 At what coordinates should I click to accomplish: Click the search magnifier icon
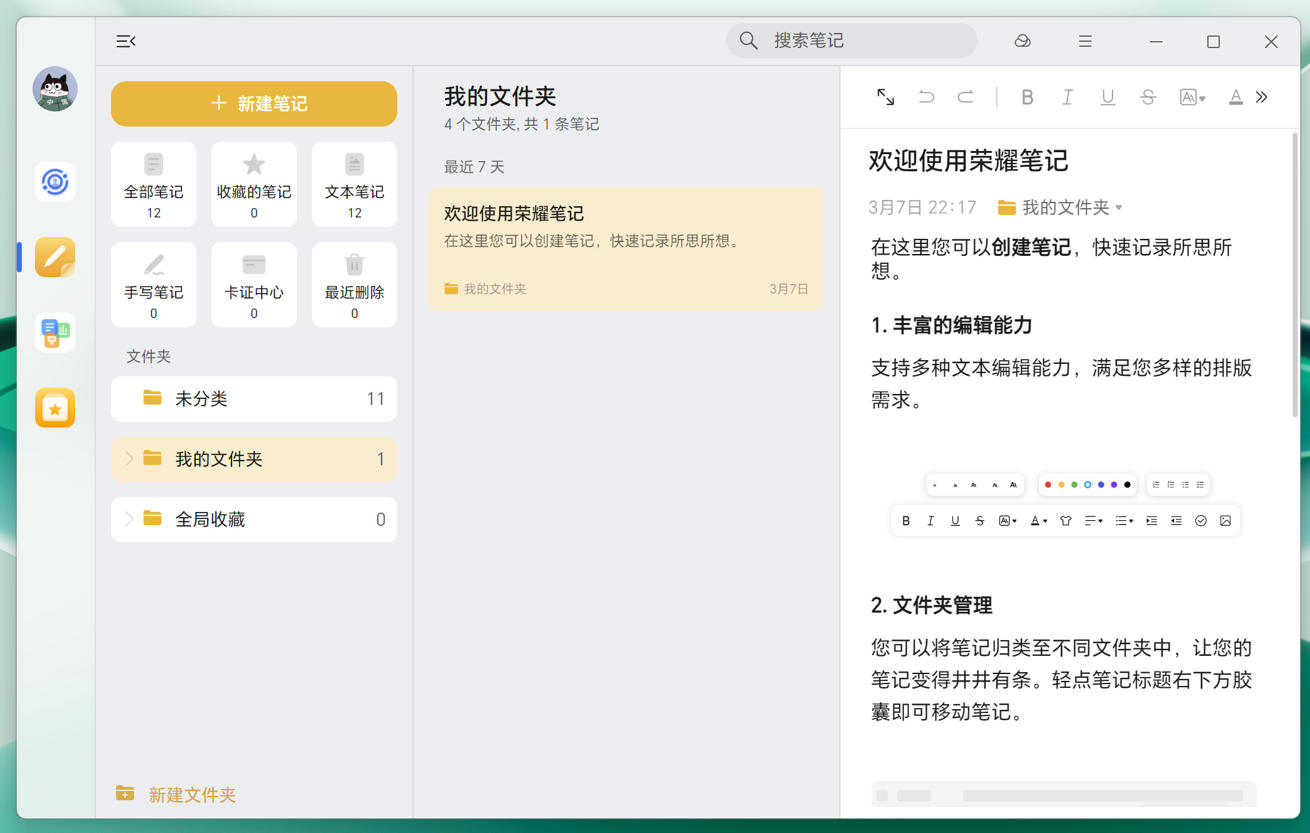[749, 41]
